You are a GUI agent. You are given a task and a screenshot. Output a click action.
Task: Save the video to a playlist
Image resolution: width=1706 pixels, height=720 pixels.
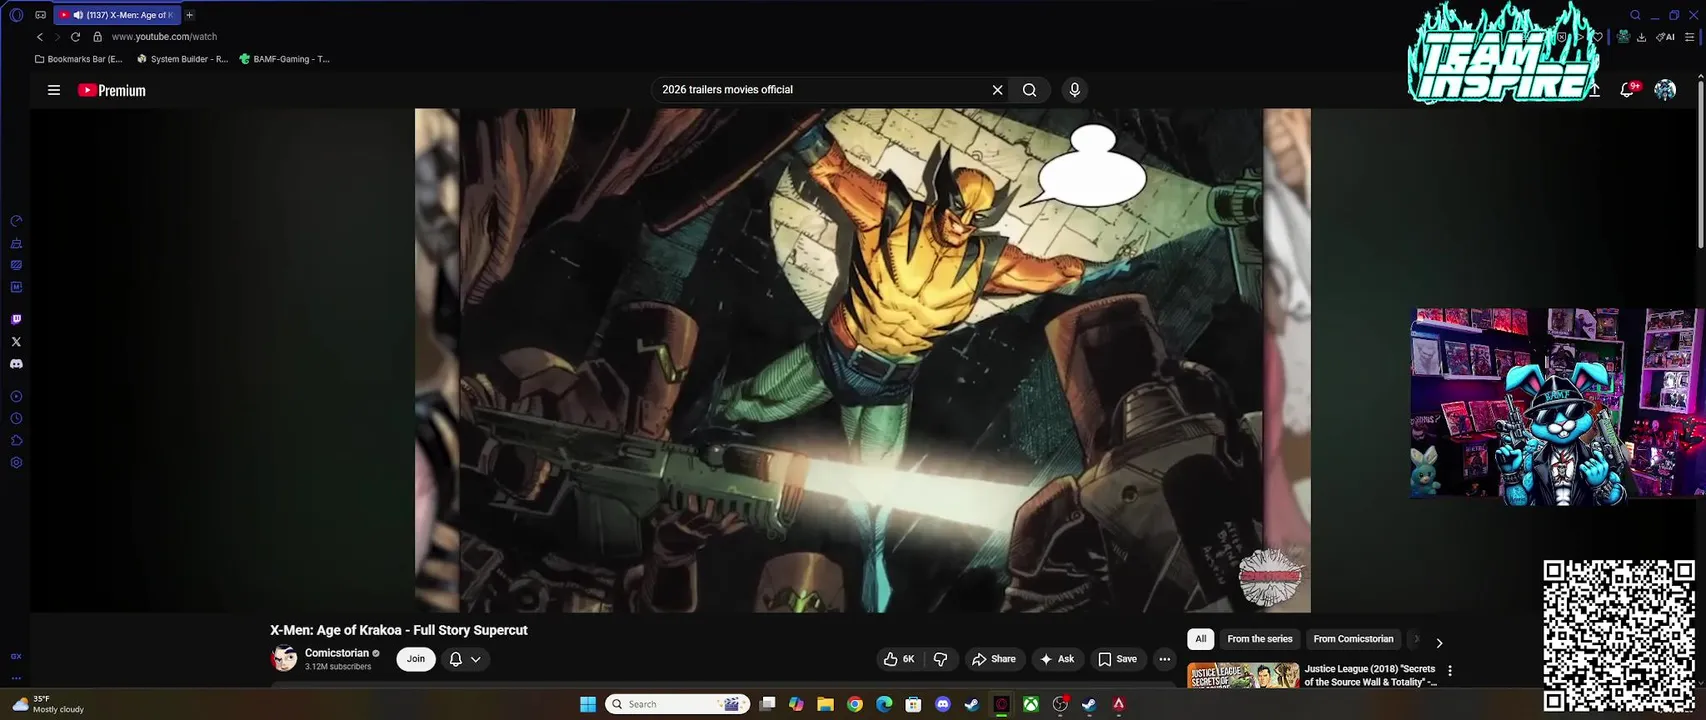1117,659
